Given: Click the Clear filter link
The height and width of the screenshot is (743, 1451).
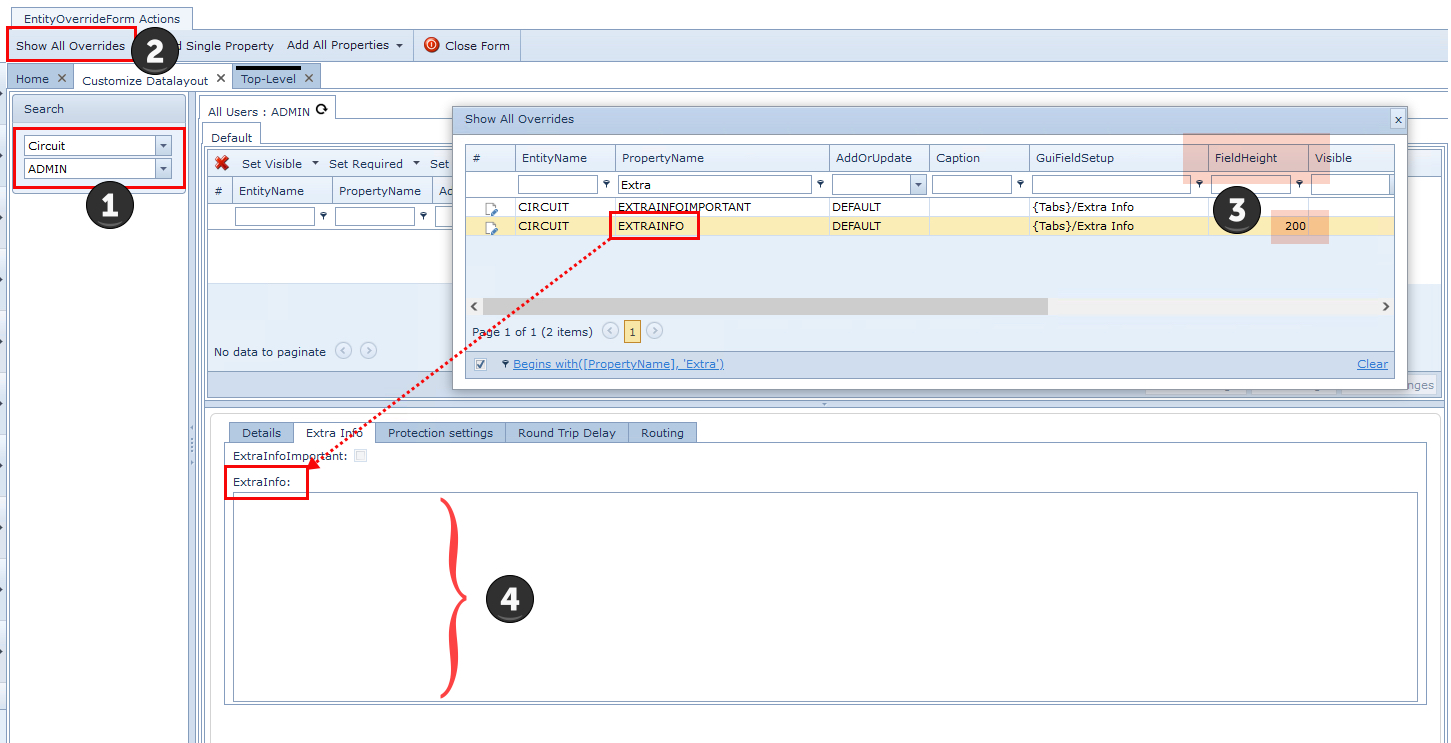Looking at the screenshot, I should [x=1372, y=364].
